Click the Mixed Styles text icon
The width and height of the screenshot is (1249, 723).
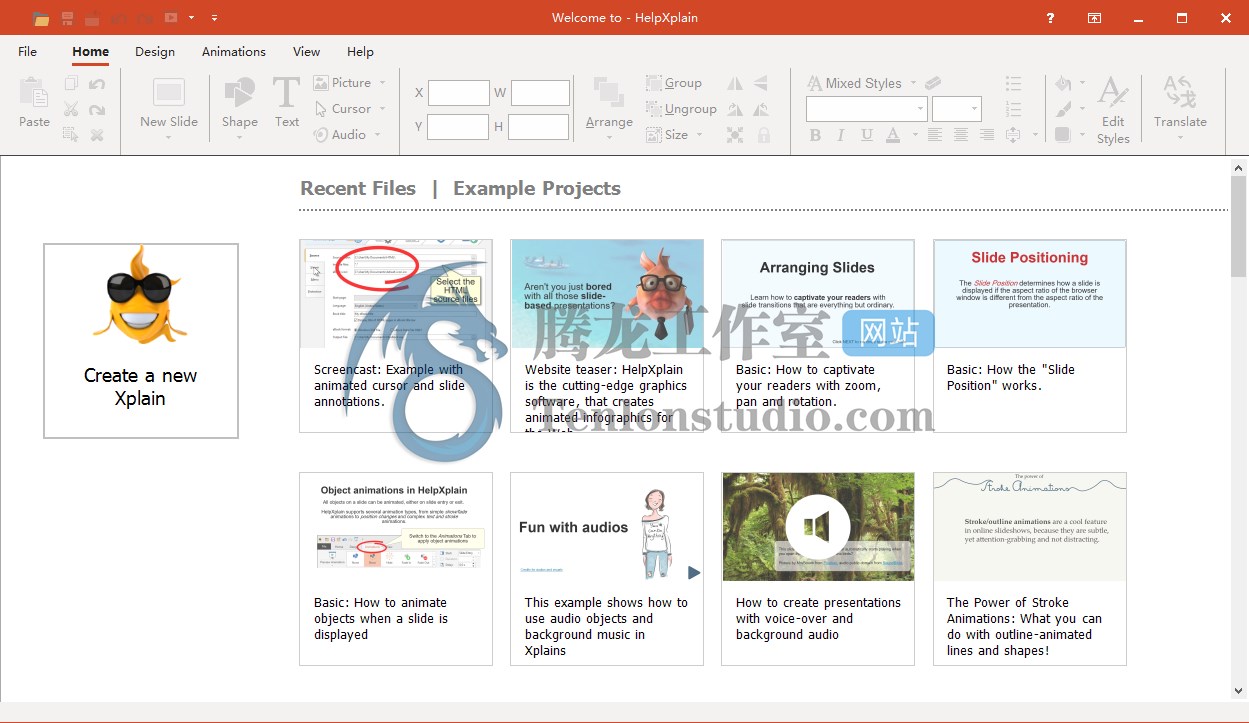click(x=814, y=83)
